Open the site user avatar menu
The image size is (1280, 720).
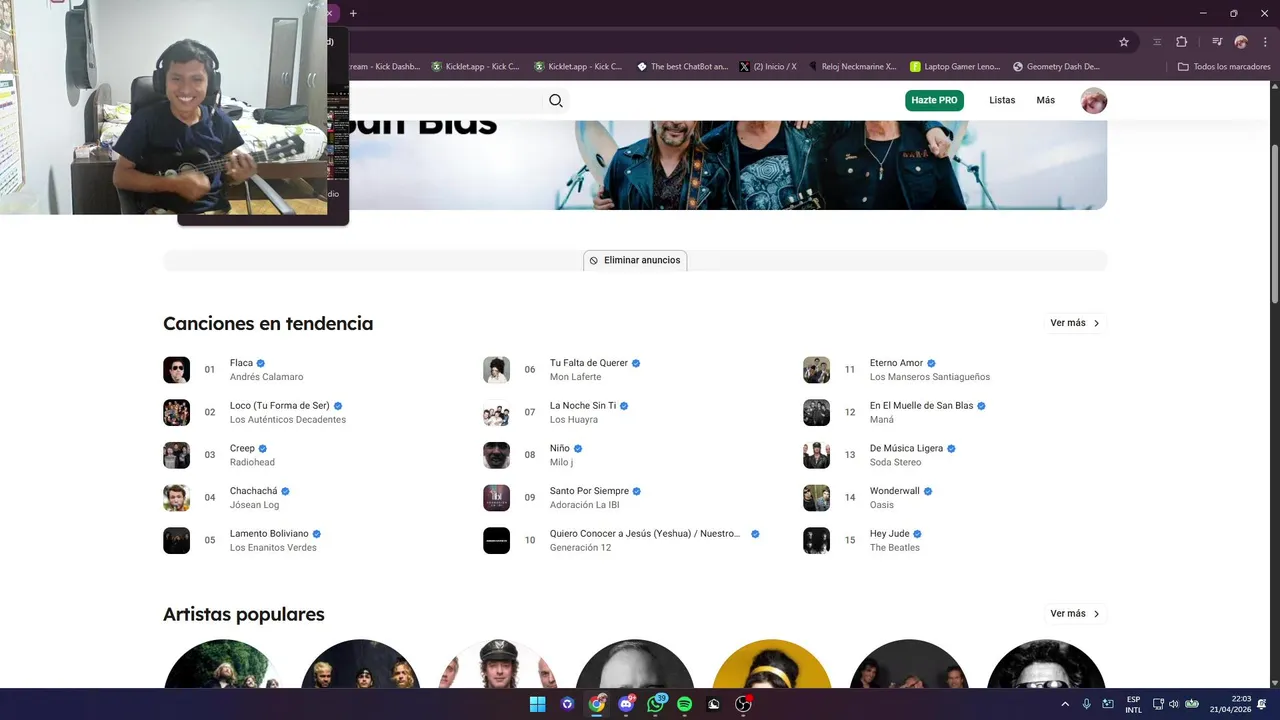click(1094, 100)
